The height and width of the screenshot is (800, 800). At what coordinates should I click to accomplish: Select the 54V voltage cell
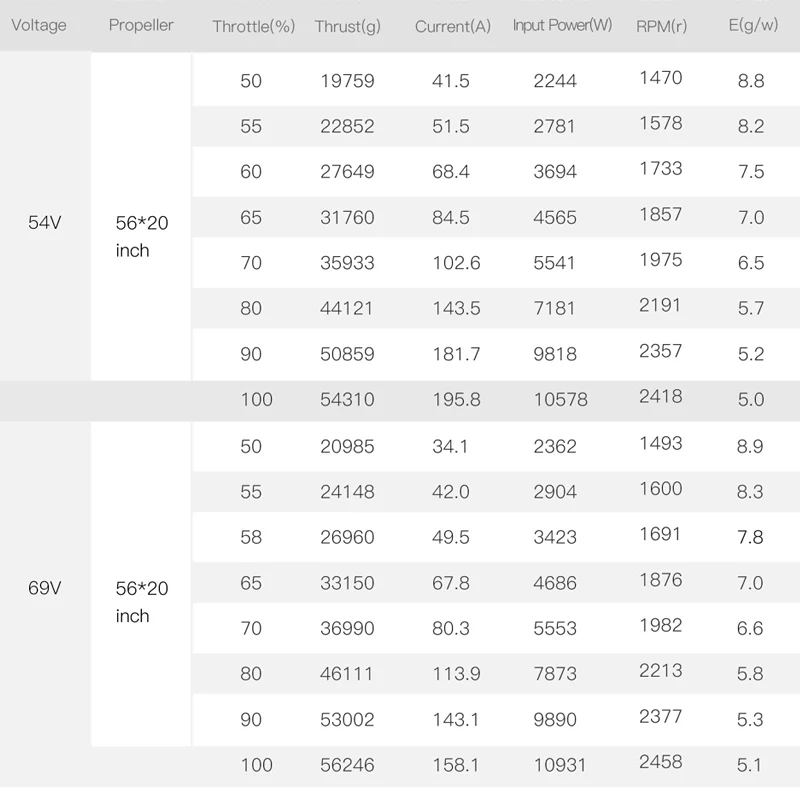(44, 223)
